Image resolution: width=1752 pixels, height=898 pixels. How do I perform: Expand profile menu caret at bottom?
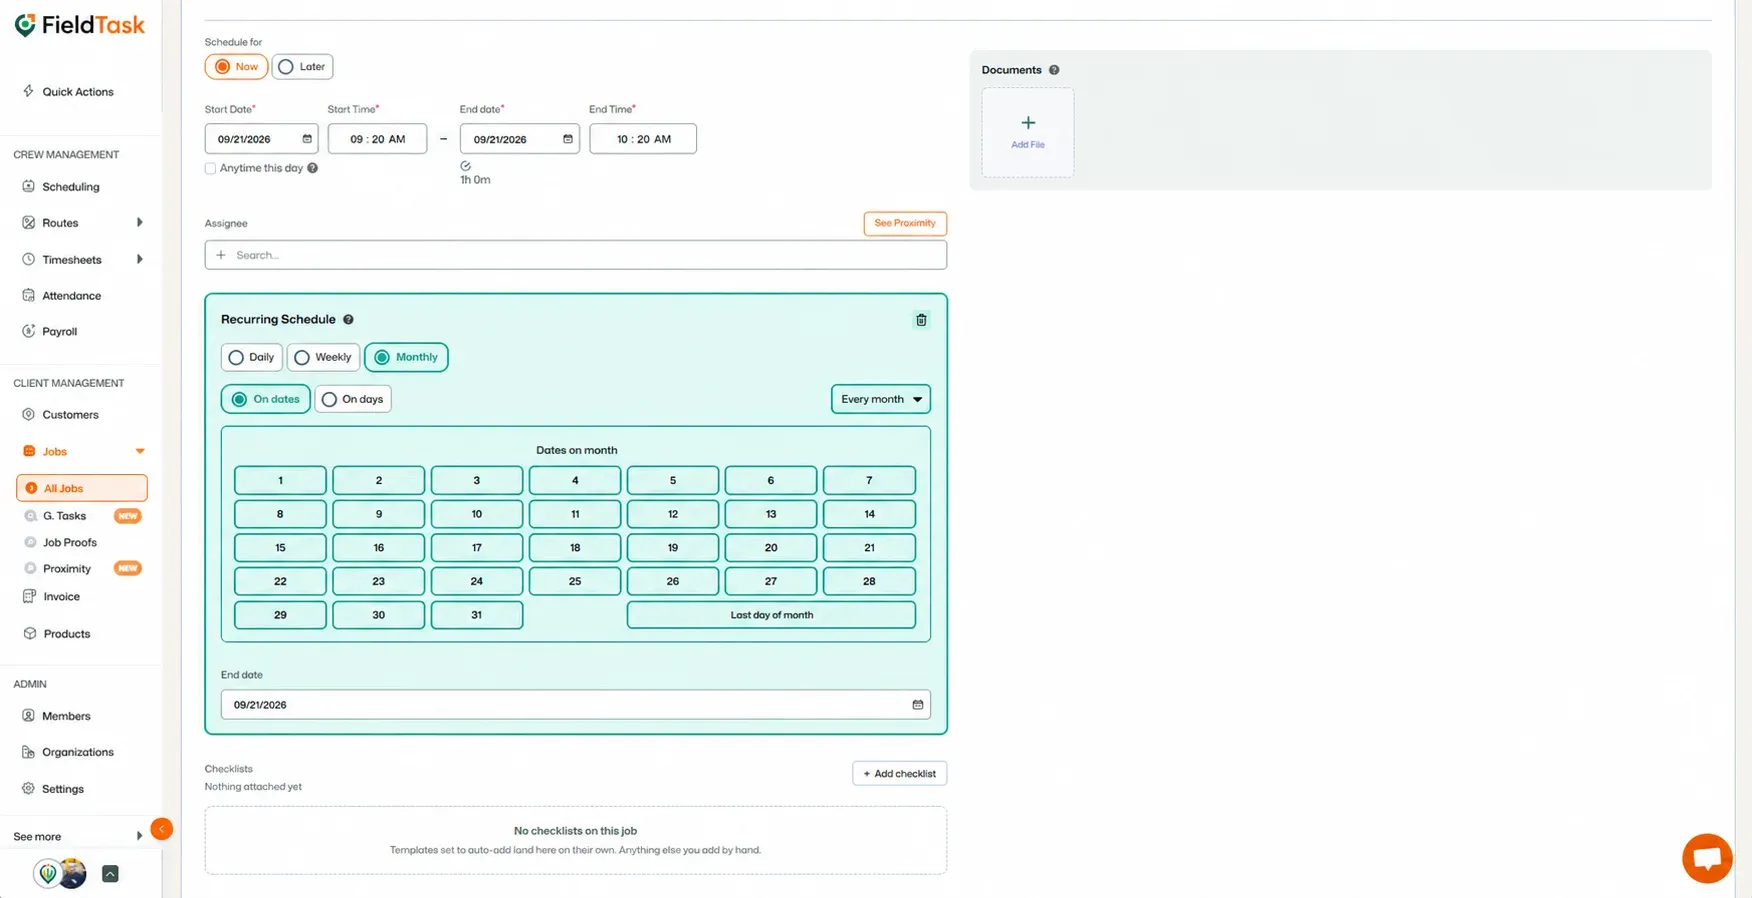click(111, 874)
